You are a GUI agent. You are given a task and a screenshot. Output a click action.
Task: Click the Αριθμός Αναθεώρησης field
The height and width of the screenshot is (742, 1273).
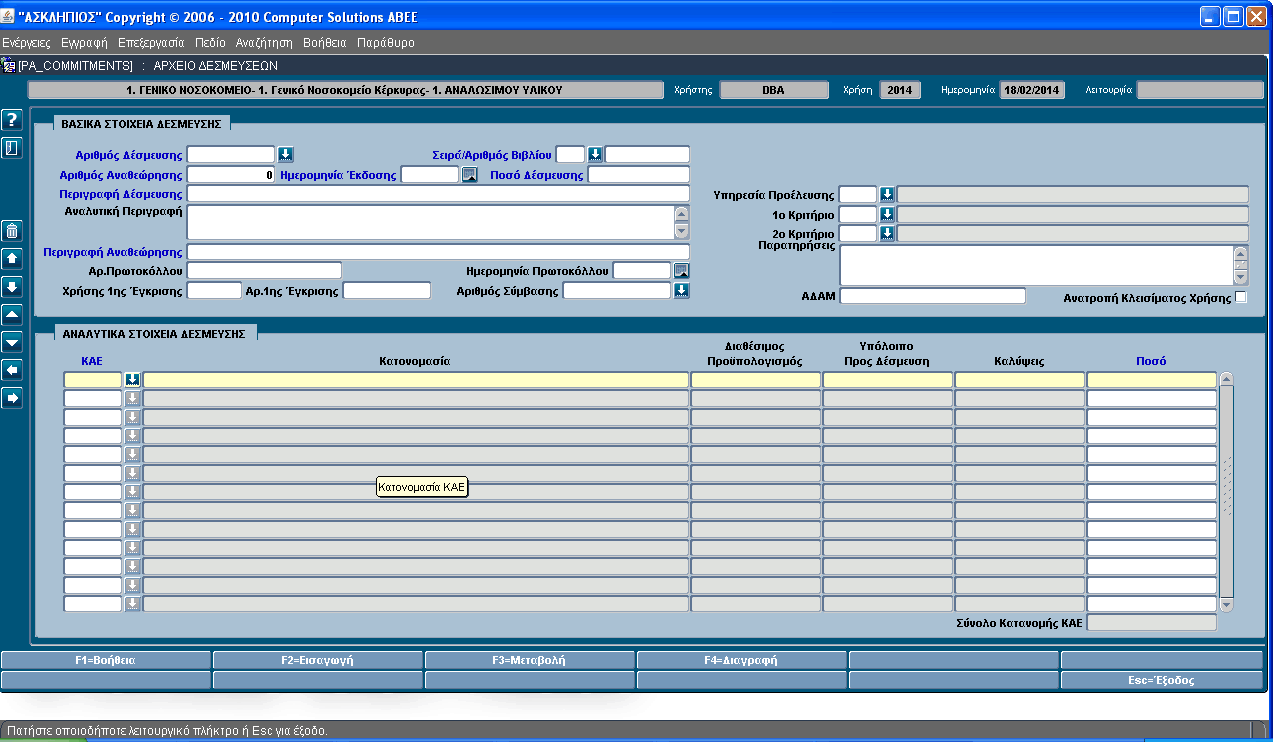[231, 175]
